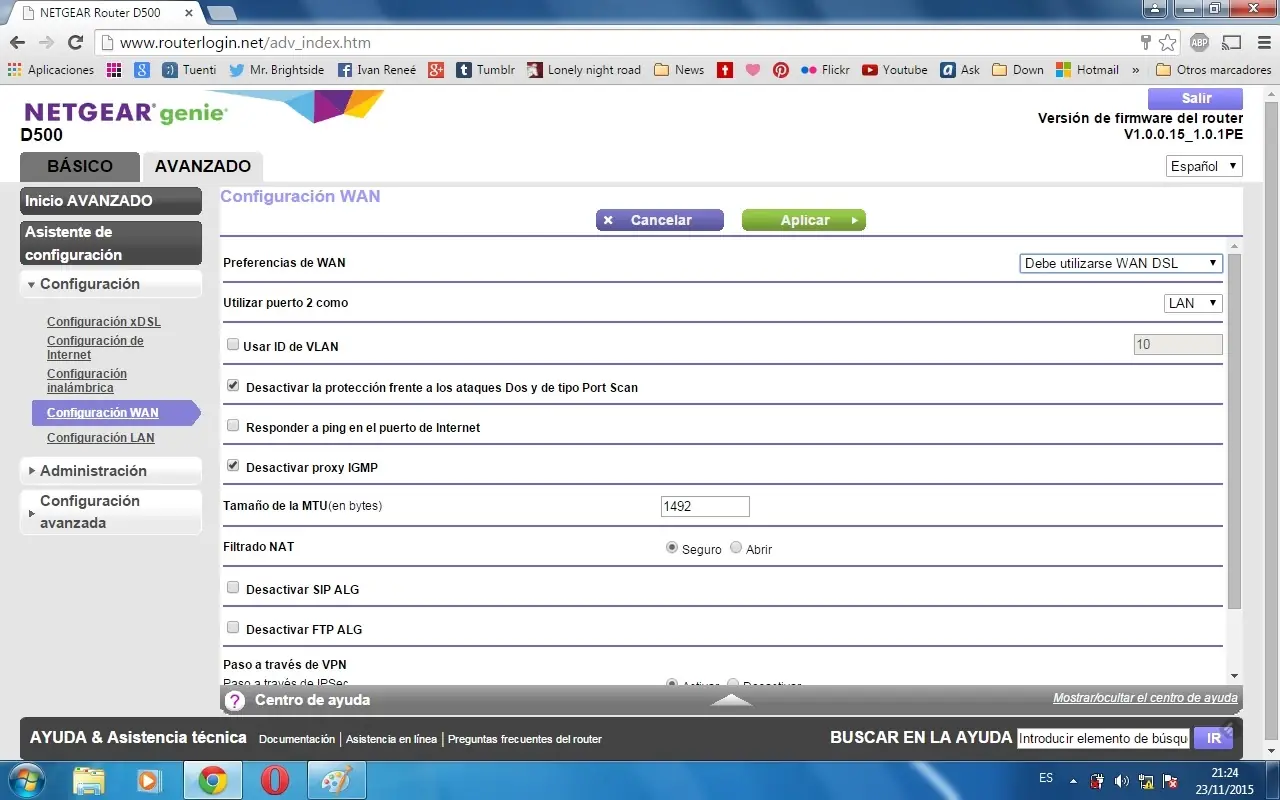Open the Google+ bookmark icon
Viewport: 1280px width, 800px height.
(436, 70)
